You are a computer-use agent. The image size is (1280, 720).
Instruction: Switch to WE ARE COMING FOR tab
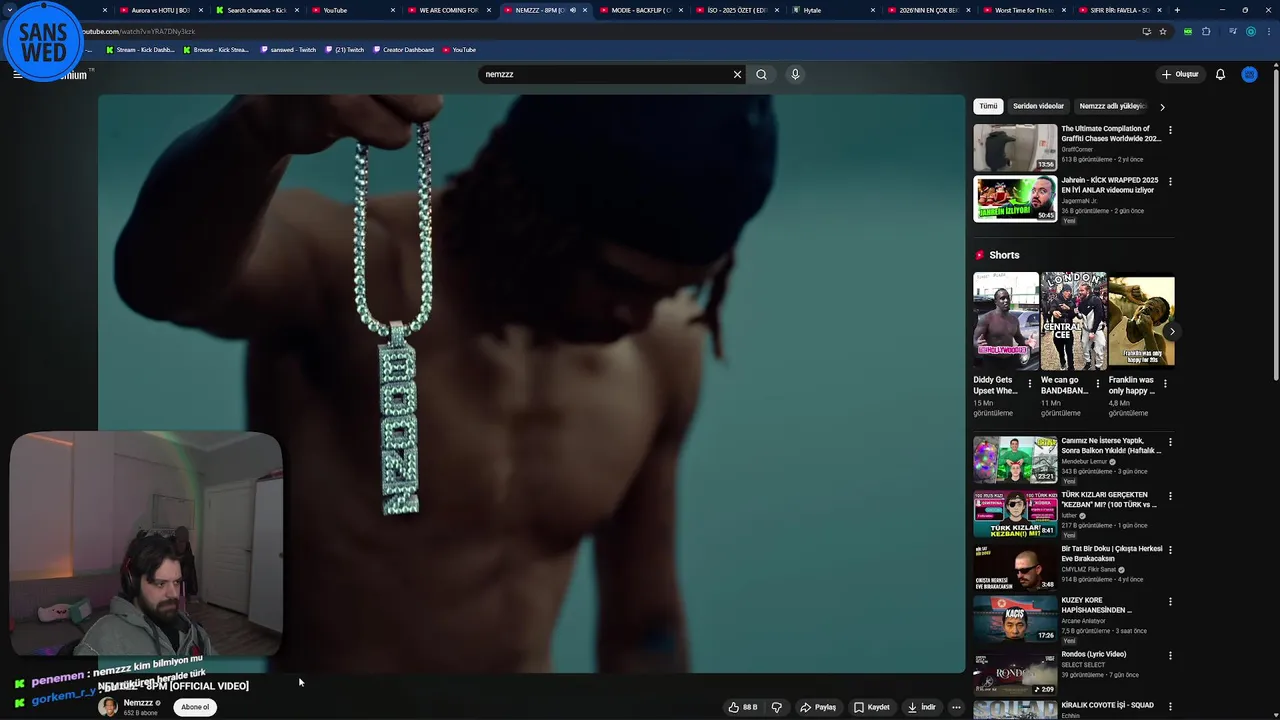pyautogui.click(x=448, y=10)
